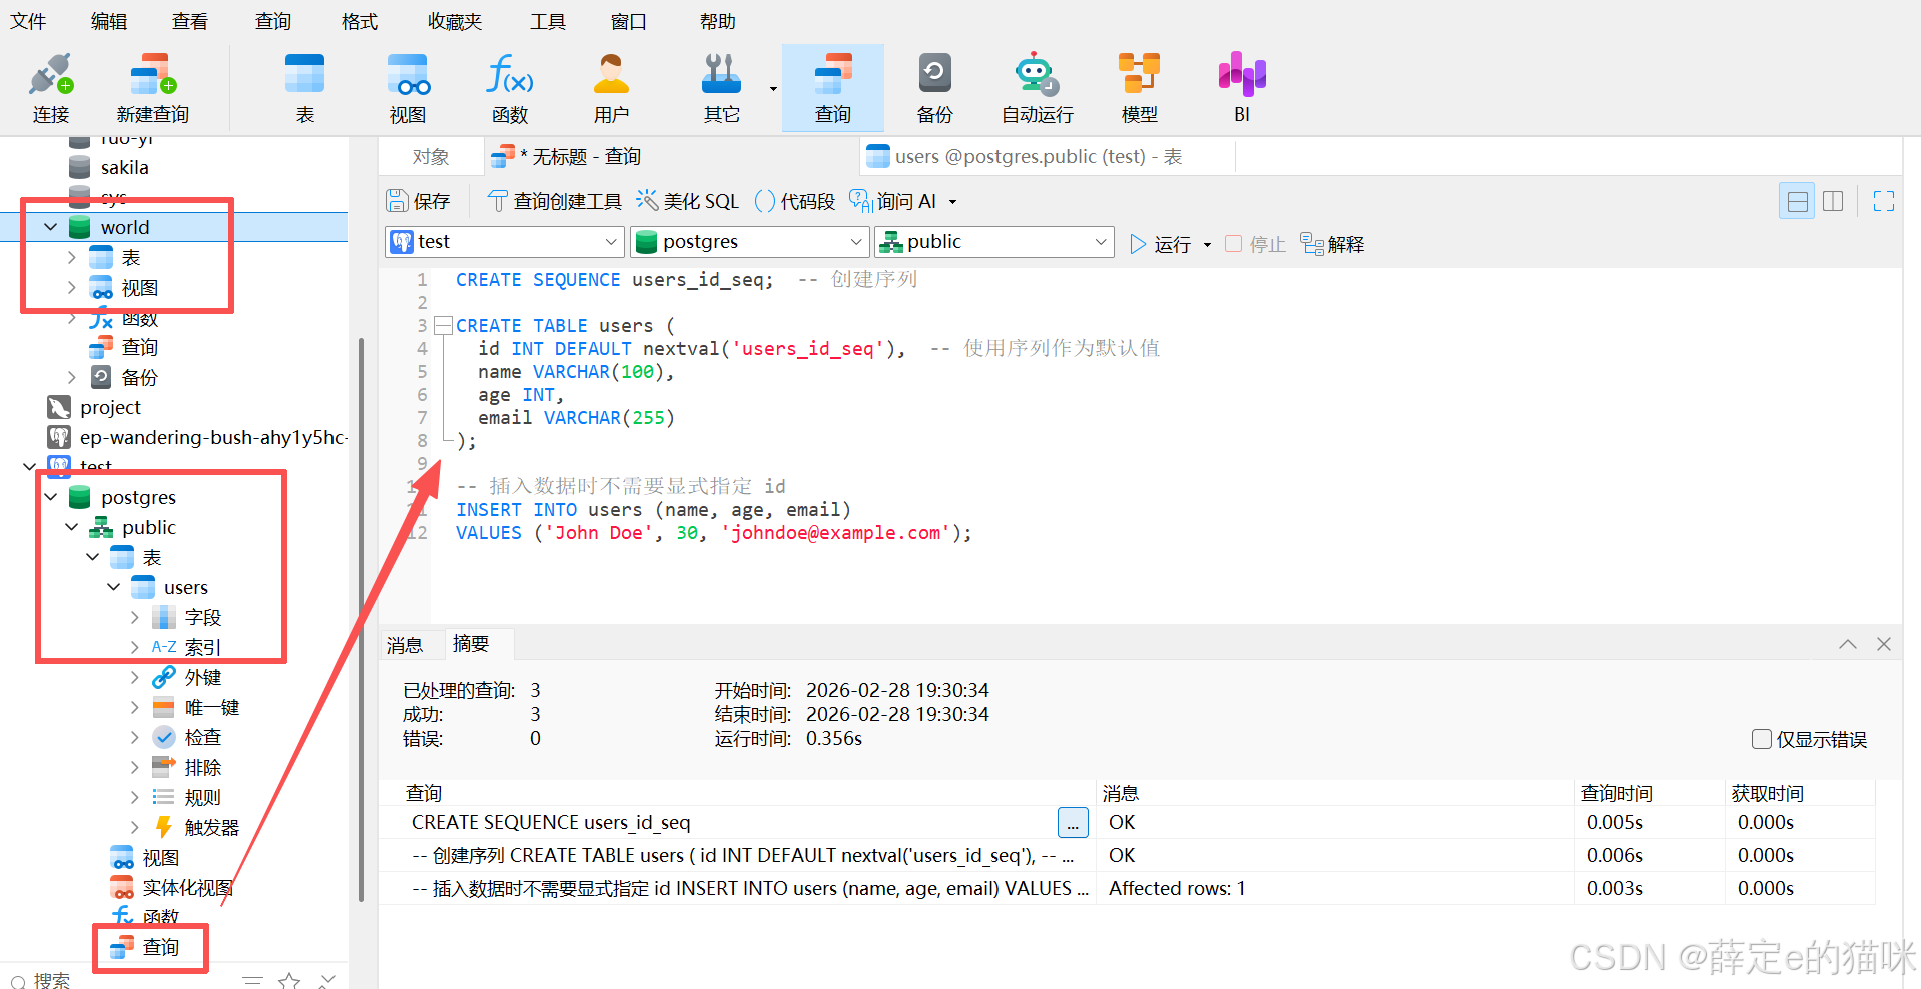
Task: Select the sakila database in tree
Action: tap(124, 167)
